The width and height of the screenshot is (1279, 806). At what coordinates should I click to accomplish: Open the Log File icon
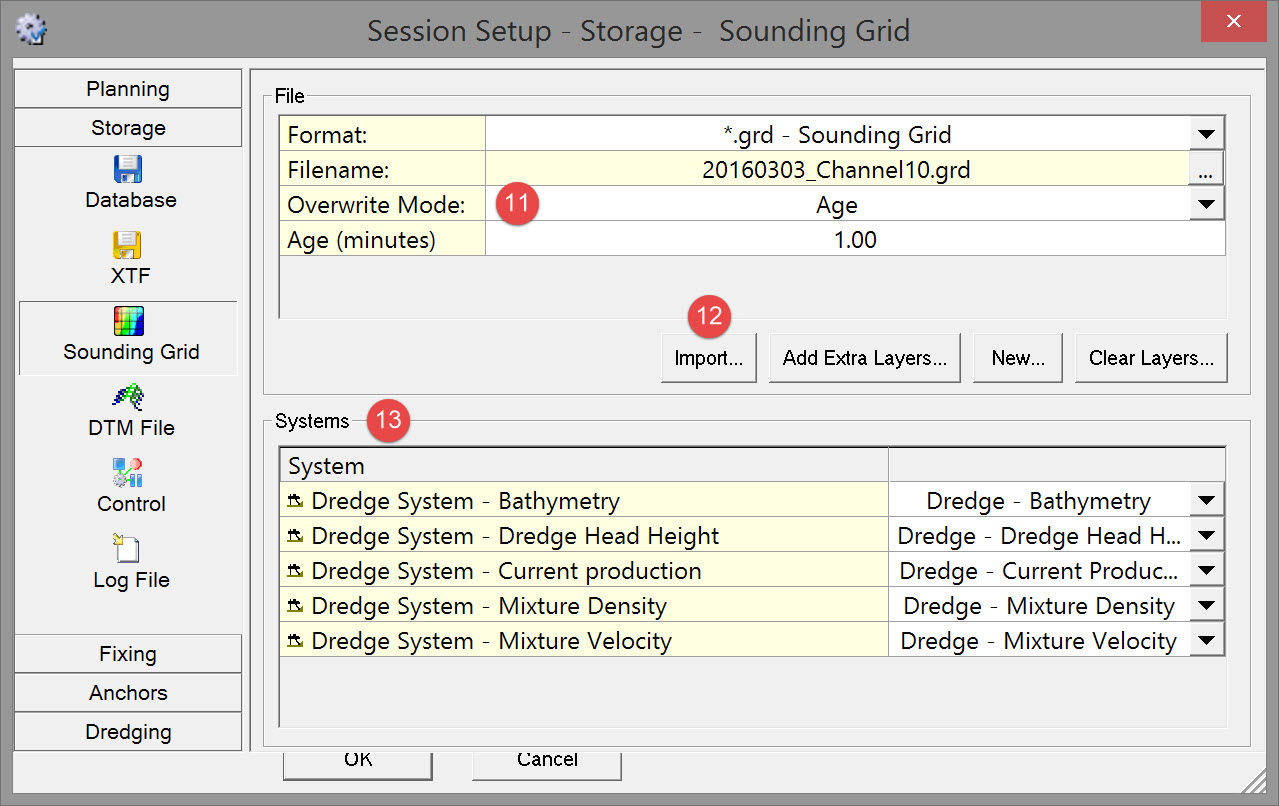point(128,549)
